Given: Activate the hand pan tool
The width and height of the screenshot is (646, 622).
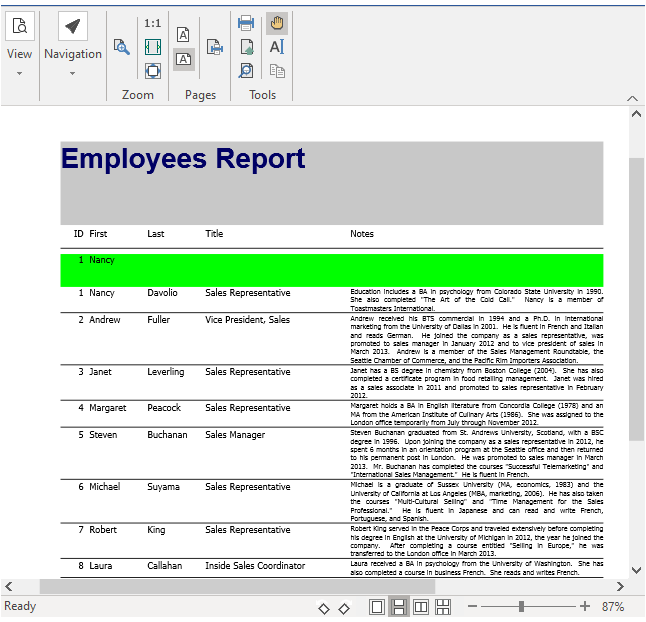Looking at the screenshot, I should [x=277, y=22].
